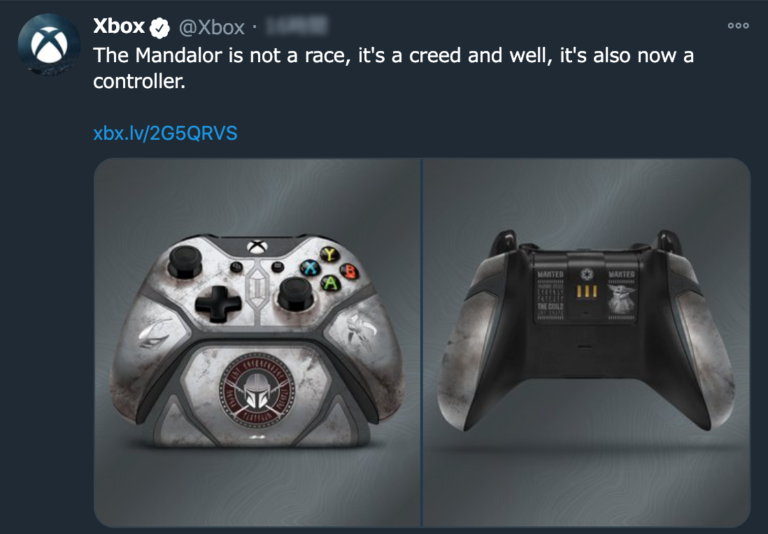Screen dimensions: 768x534
Task: Click the controller's left thumbstick
Action: coord(185,262)
